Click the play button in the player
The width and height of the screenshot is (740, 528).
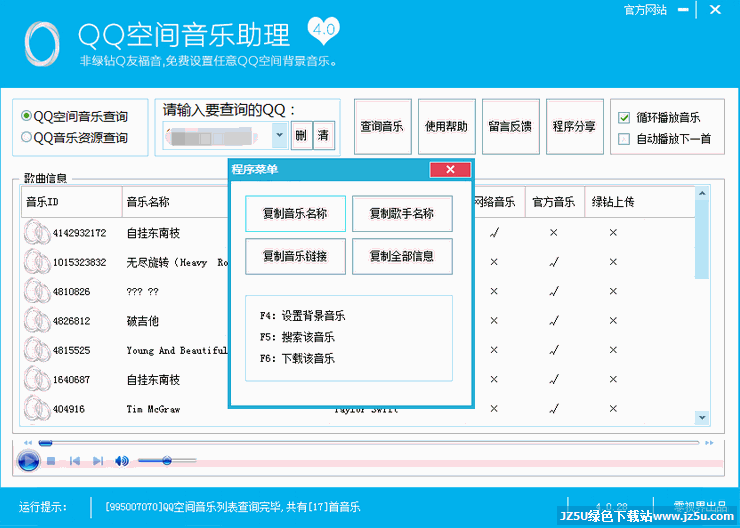point(28,461)
